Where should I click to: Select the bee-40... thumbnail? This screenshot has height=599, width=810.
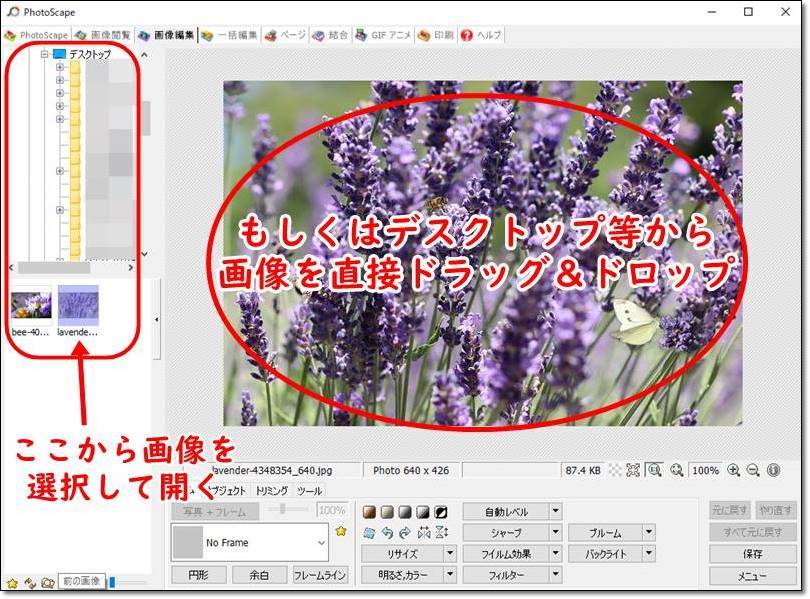pos(30,311)
